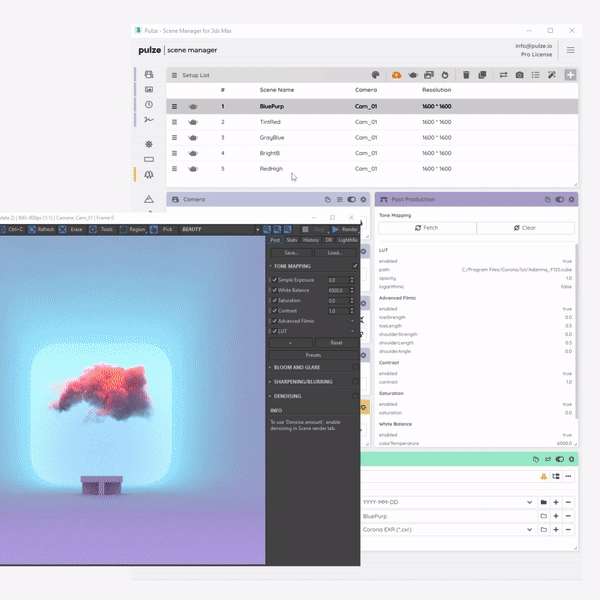Click the curve sidebar icon
600x600 pixels.
(149, 119)
